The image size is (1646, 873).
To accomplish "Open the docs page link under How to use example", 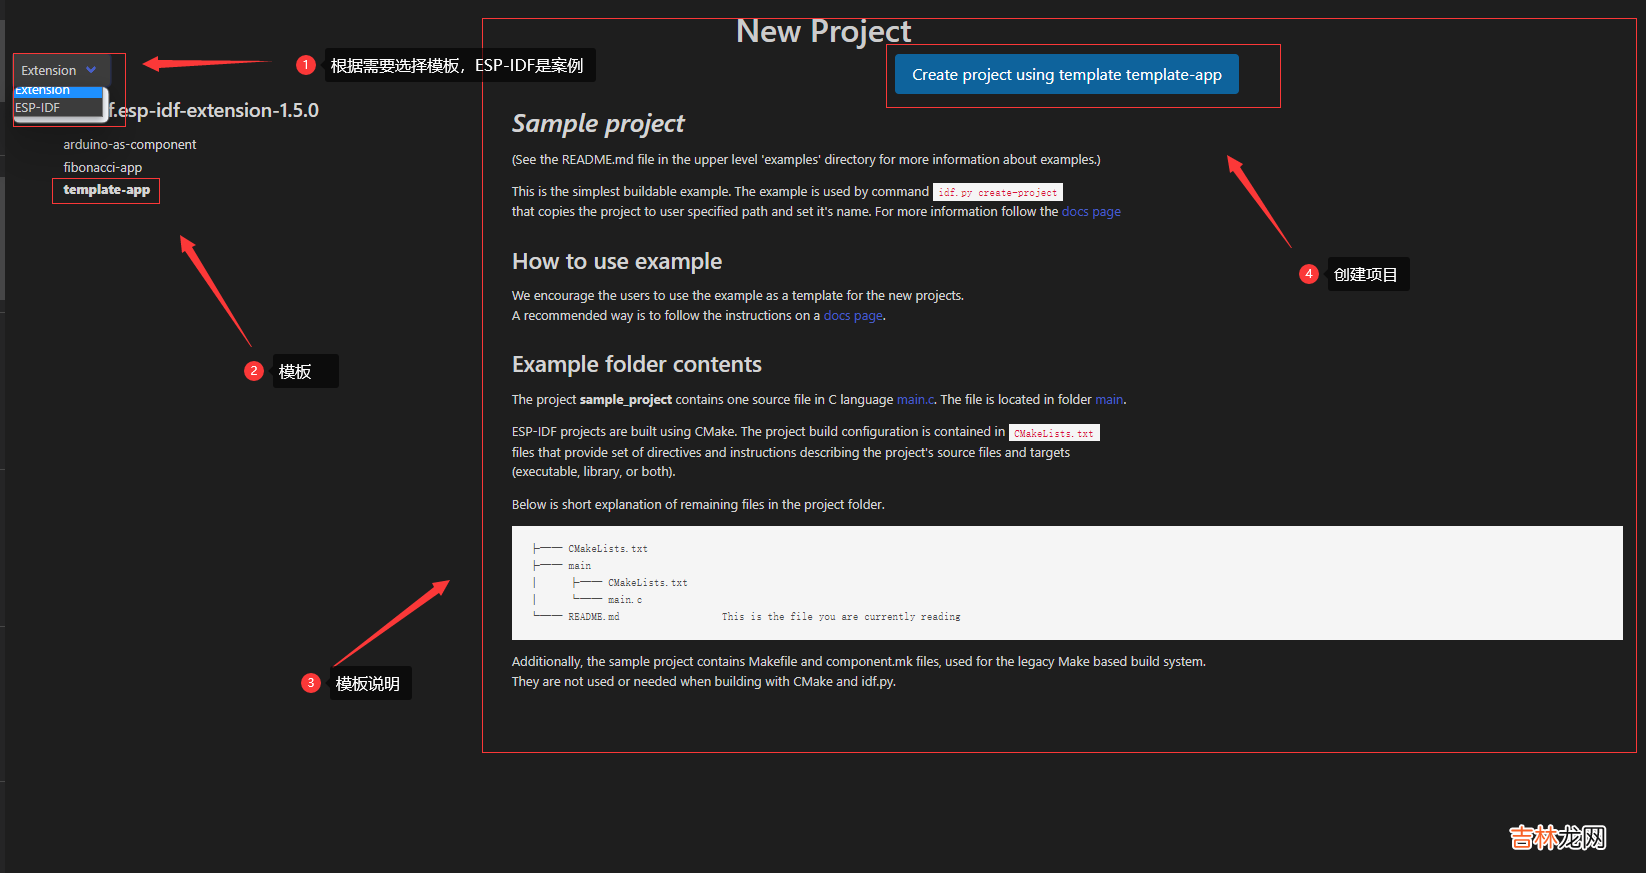I will coord(853,316).
